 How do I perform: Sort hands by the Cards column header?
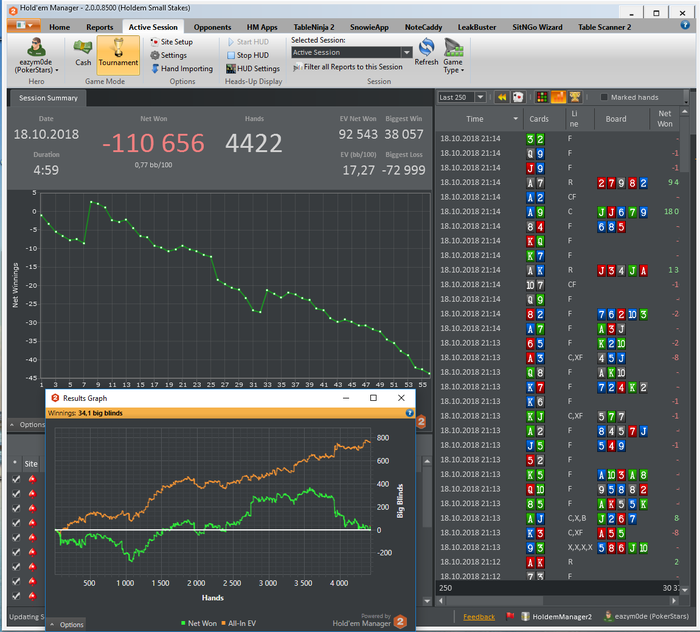coord(539,119)
